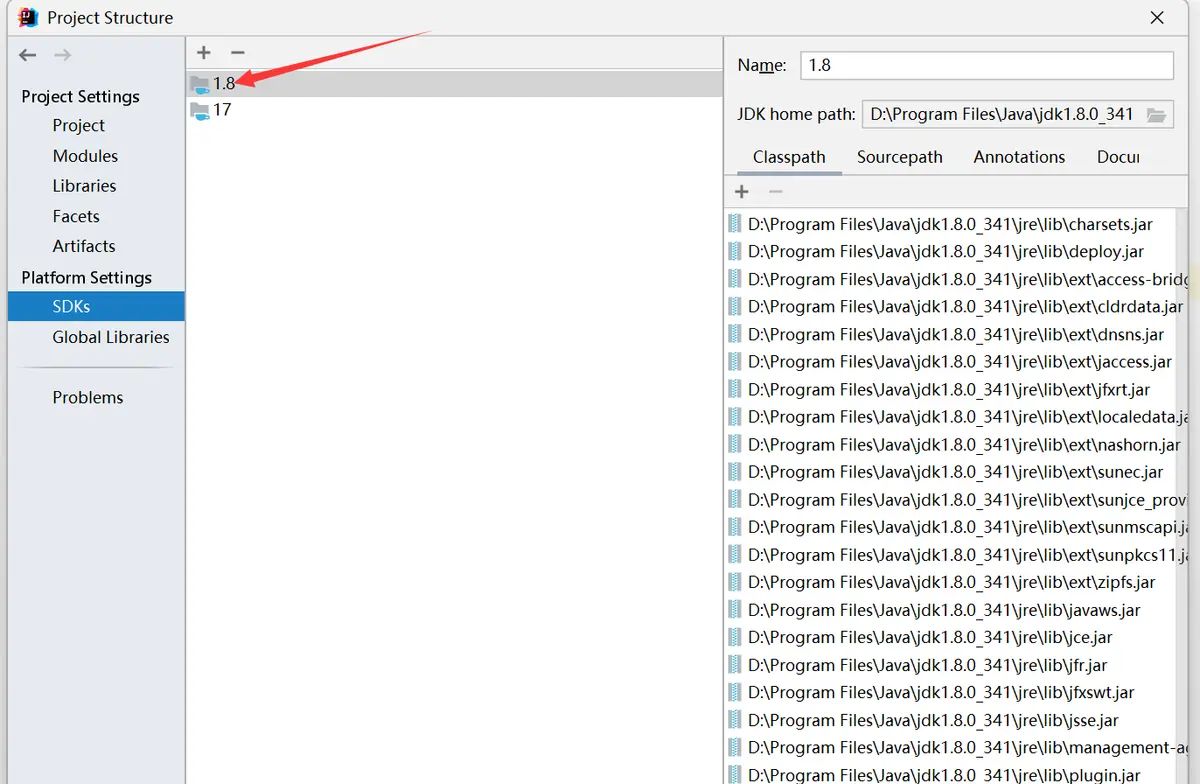Click the jar icon beside jfxswt.jar

(x=735, y=692)
